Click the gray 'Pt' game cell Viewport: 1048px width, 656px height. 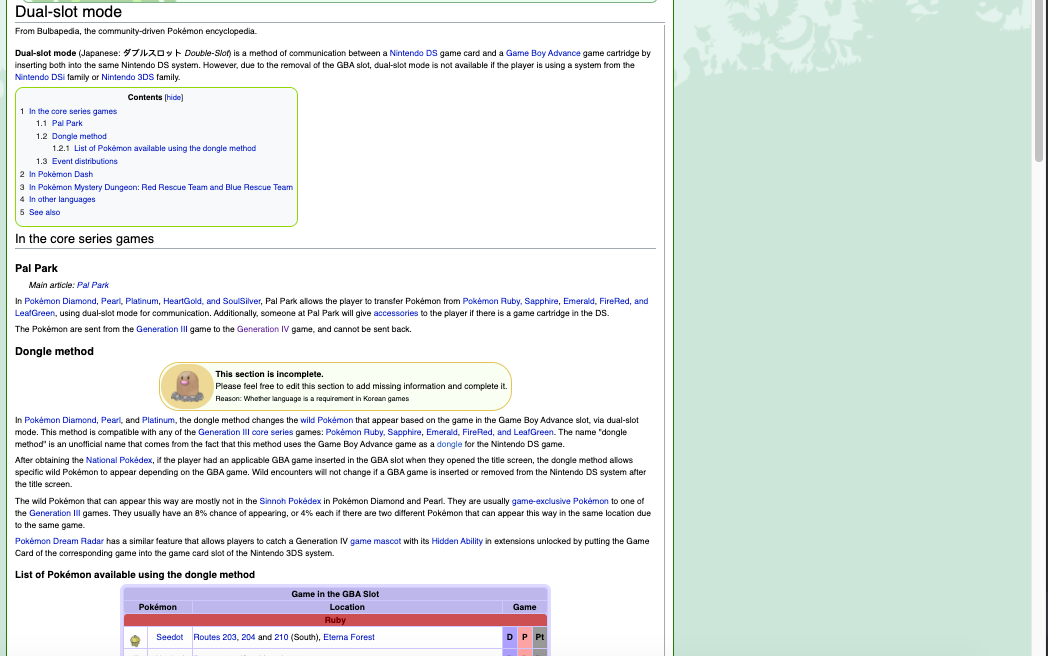[540, 637]
